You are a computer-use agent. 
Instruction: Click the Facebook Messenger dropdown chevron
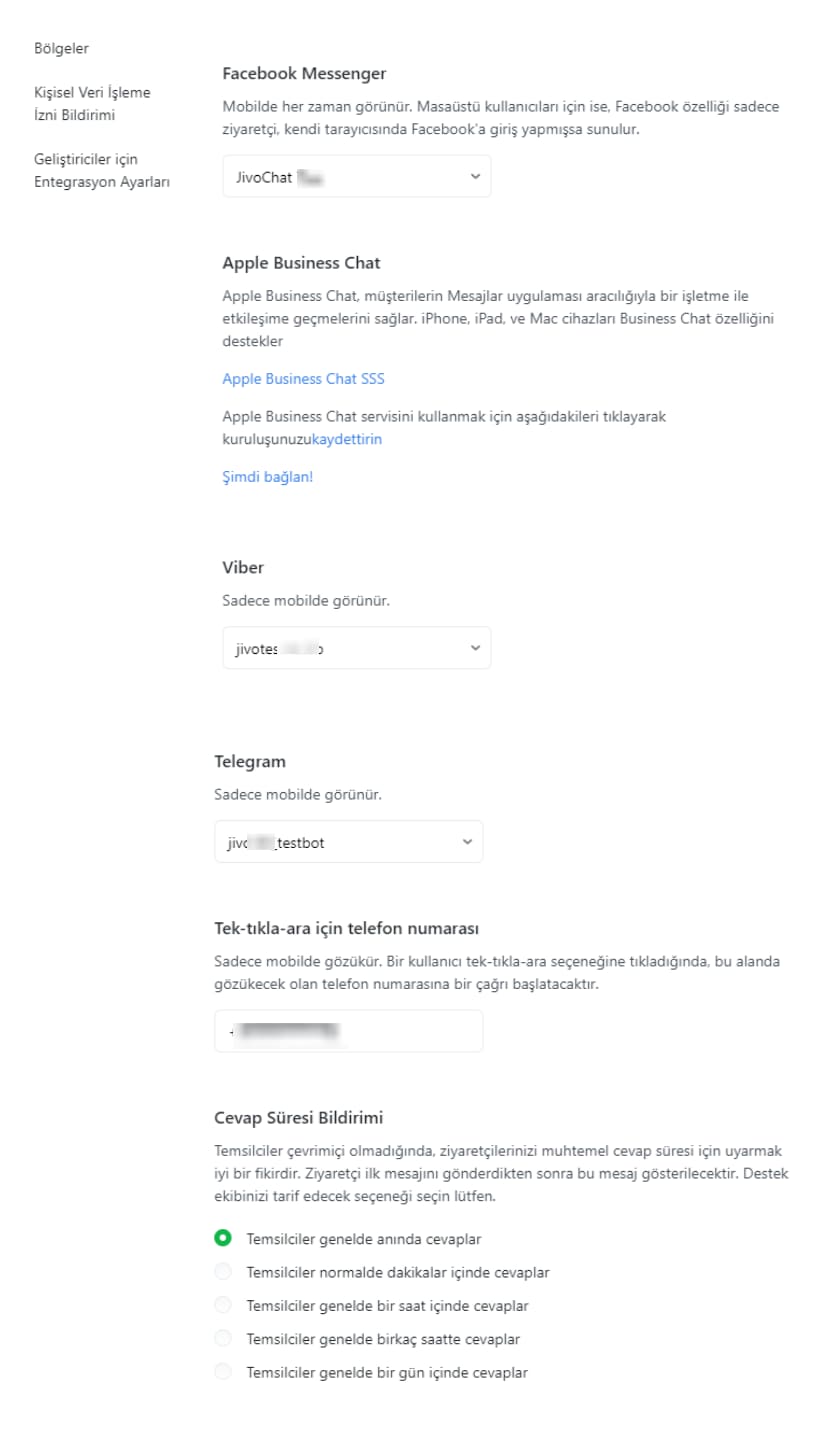click(x=474, y=177)
